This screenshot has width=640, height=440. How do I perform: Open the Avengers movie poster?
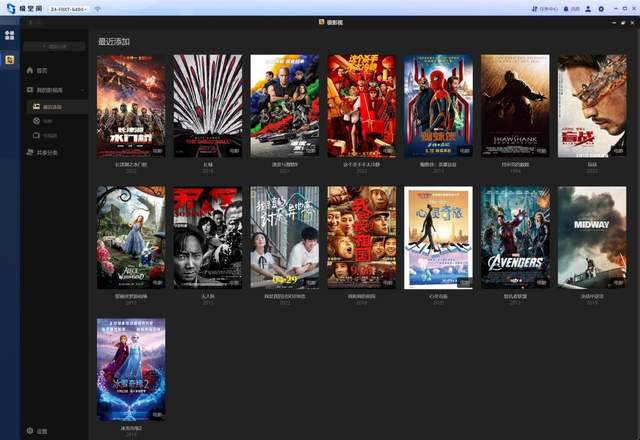[515, 238]
